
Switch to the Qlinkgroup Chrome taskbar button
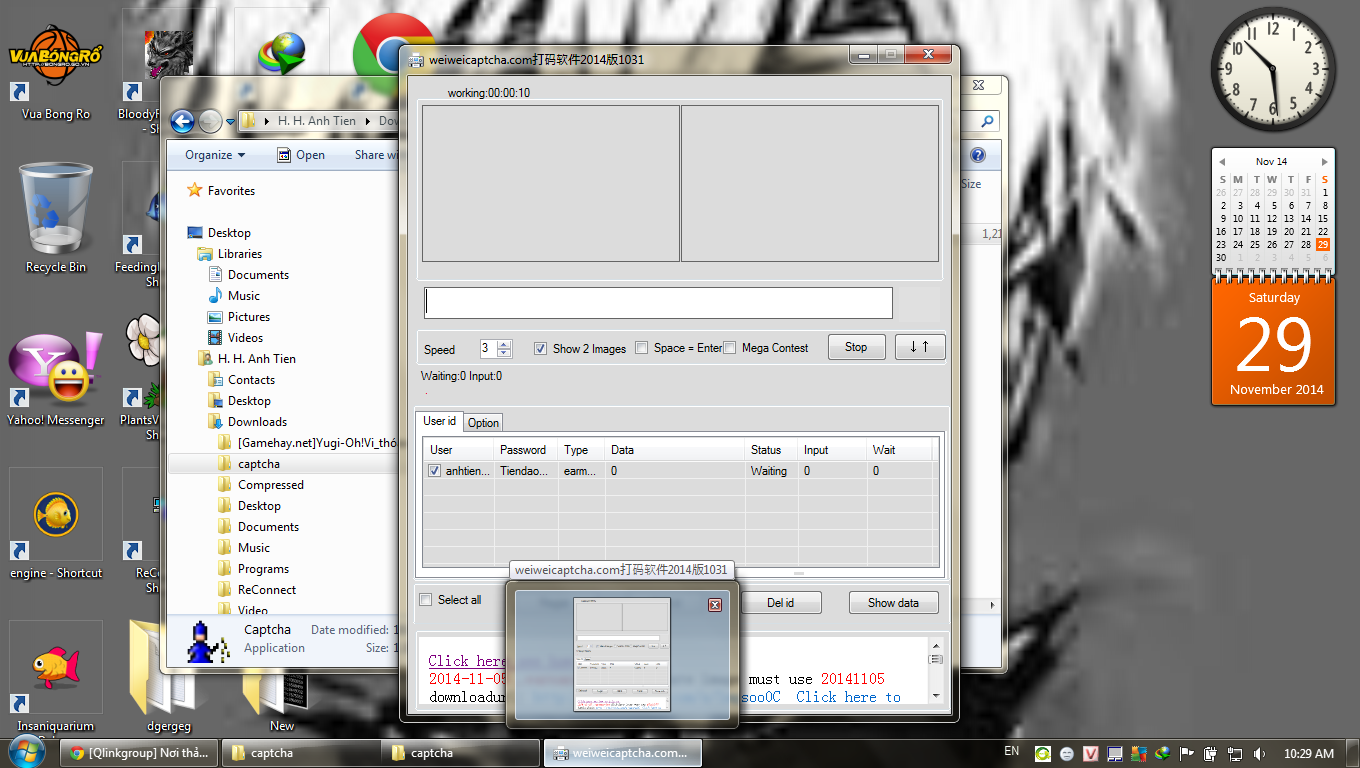(140, 753)
